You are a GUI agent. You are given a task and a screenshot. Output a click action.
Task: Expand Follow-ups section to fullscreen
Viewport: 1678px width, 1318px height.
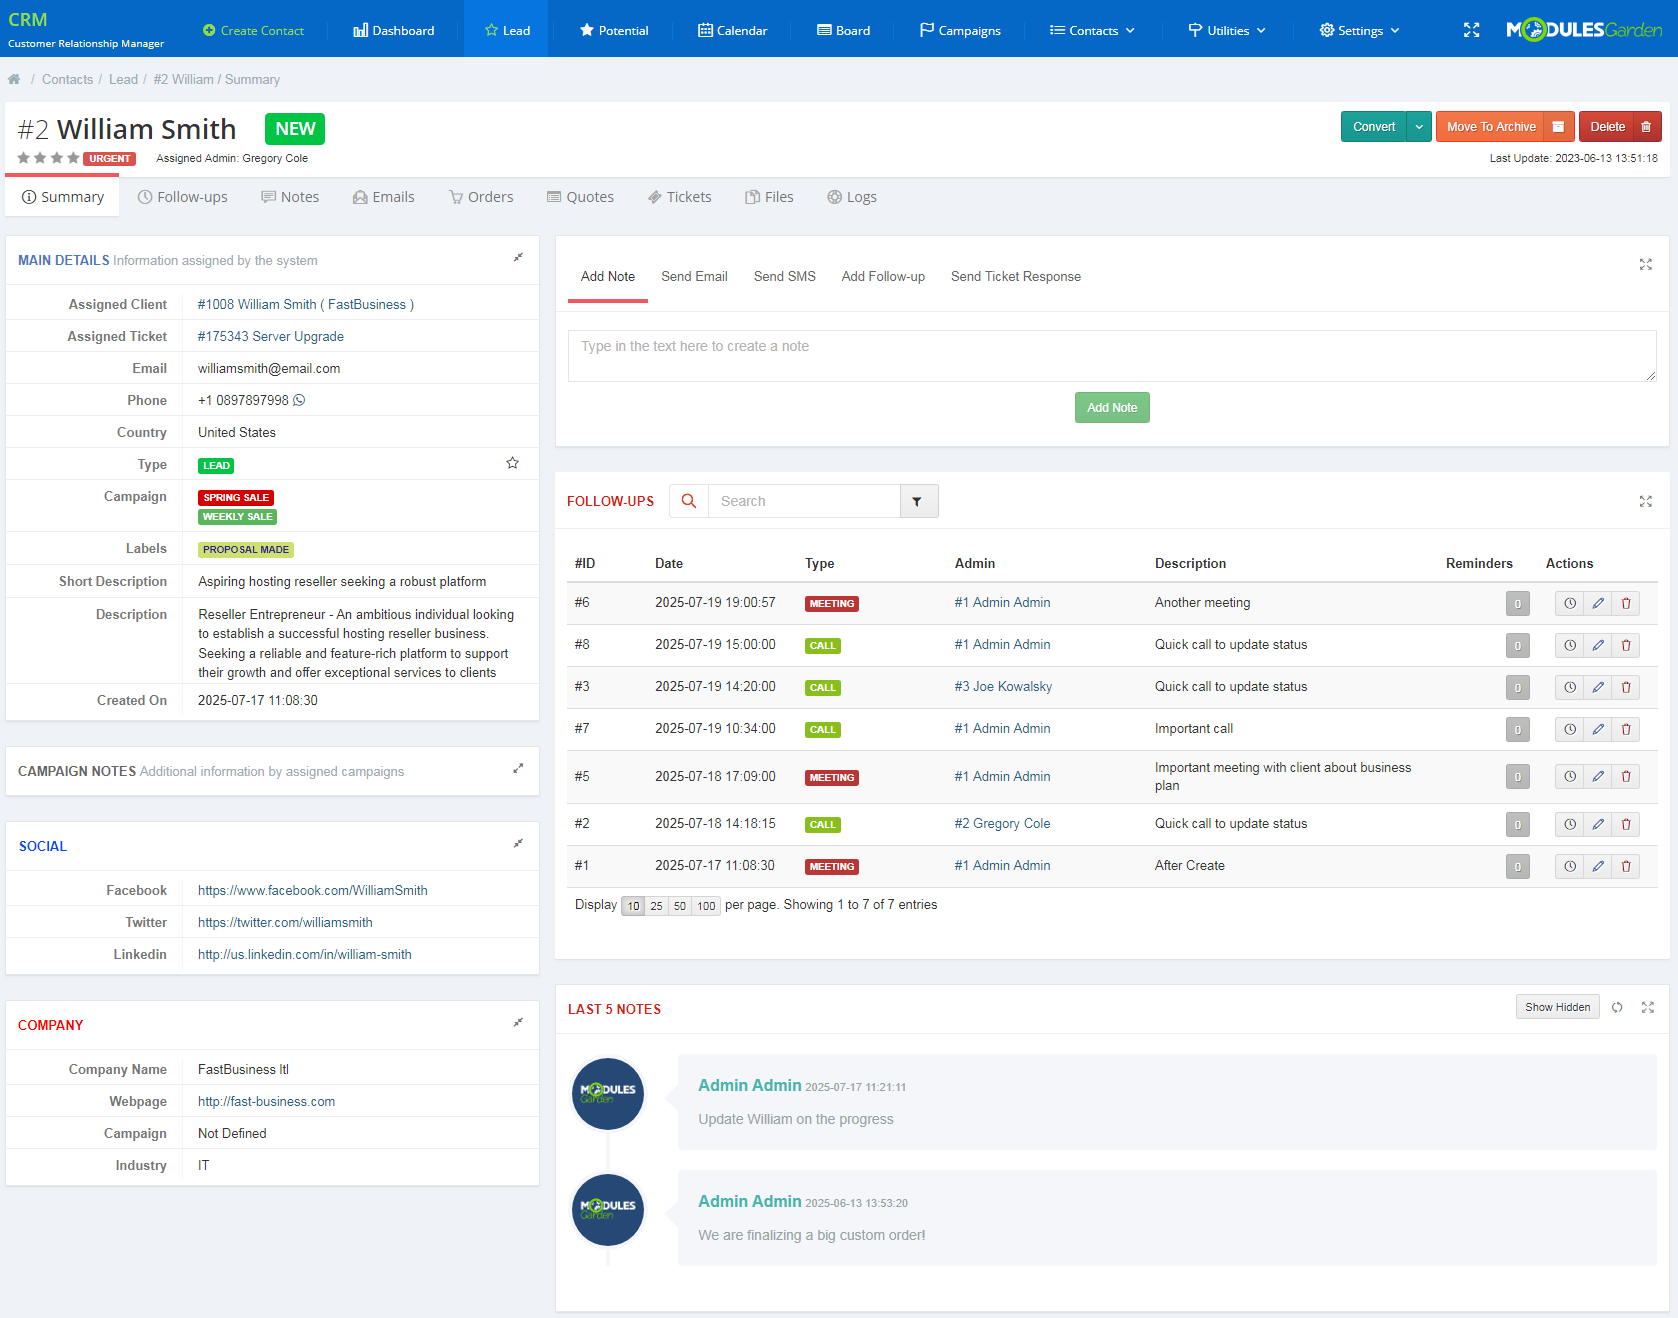click(x=1645, y=501)
